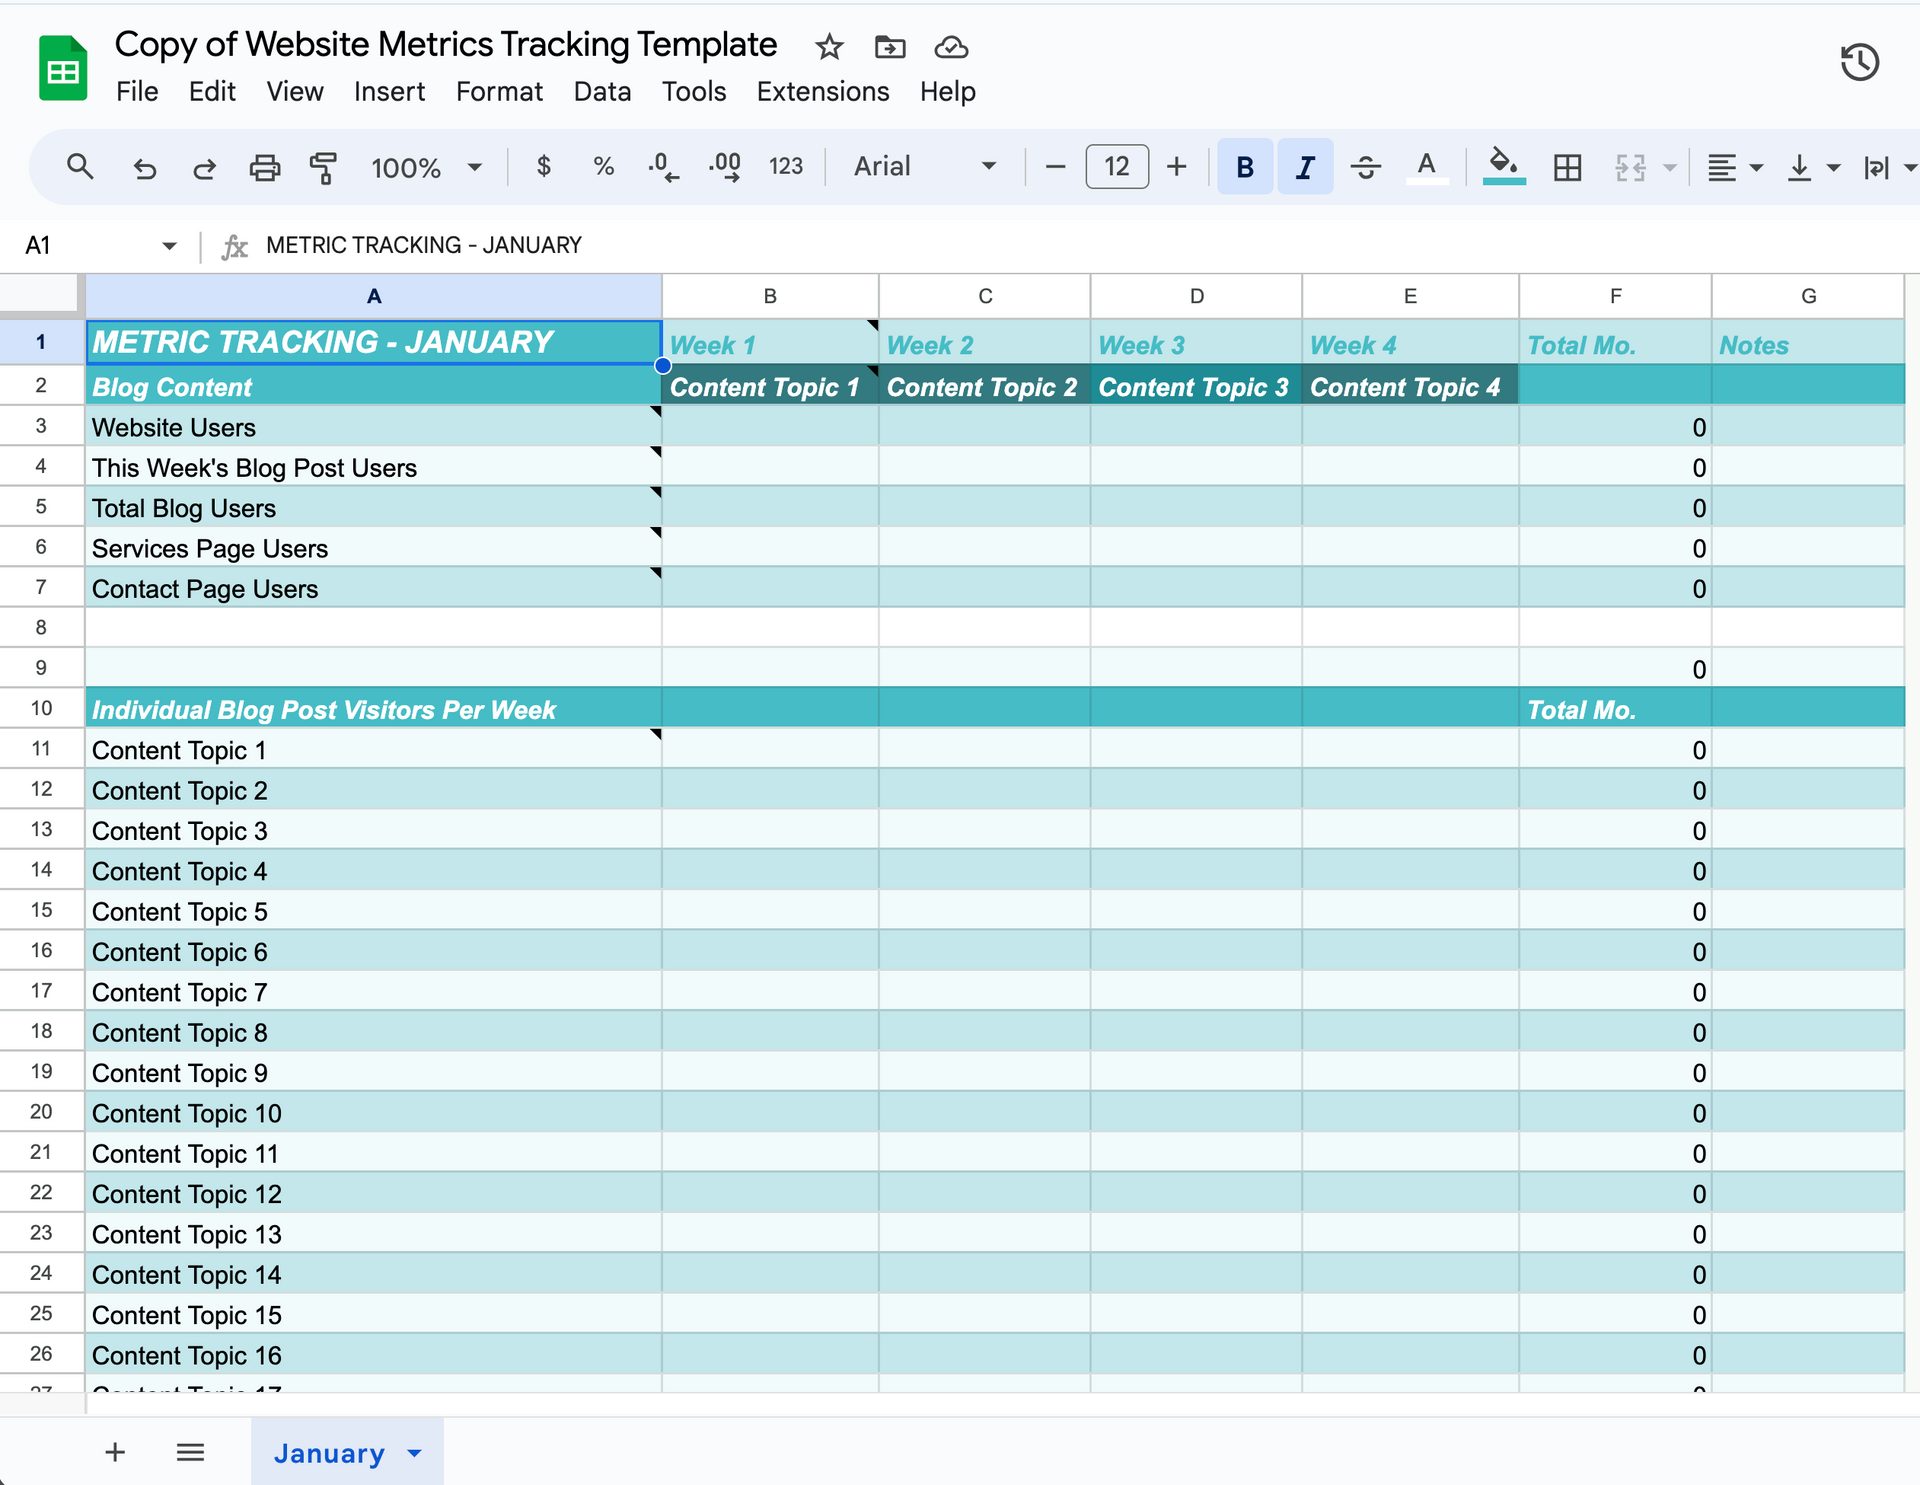Select the Redo icon
The image size is (1920, 1485).
pos(204,167)
